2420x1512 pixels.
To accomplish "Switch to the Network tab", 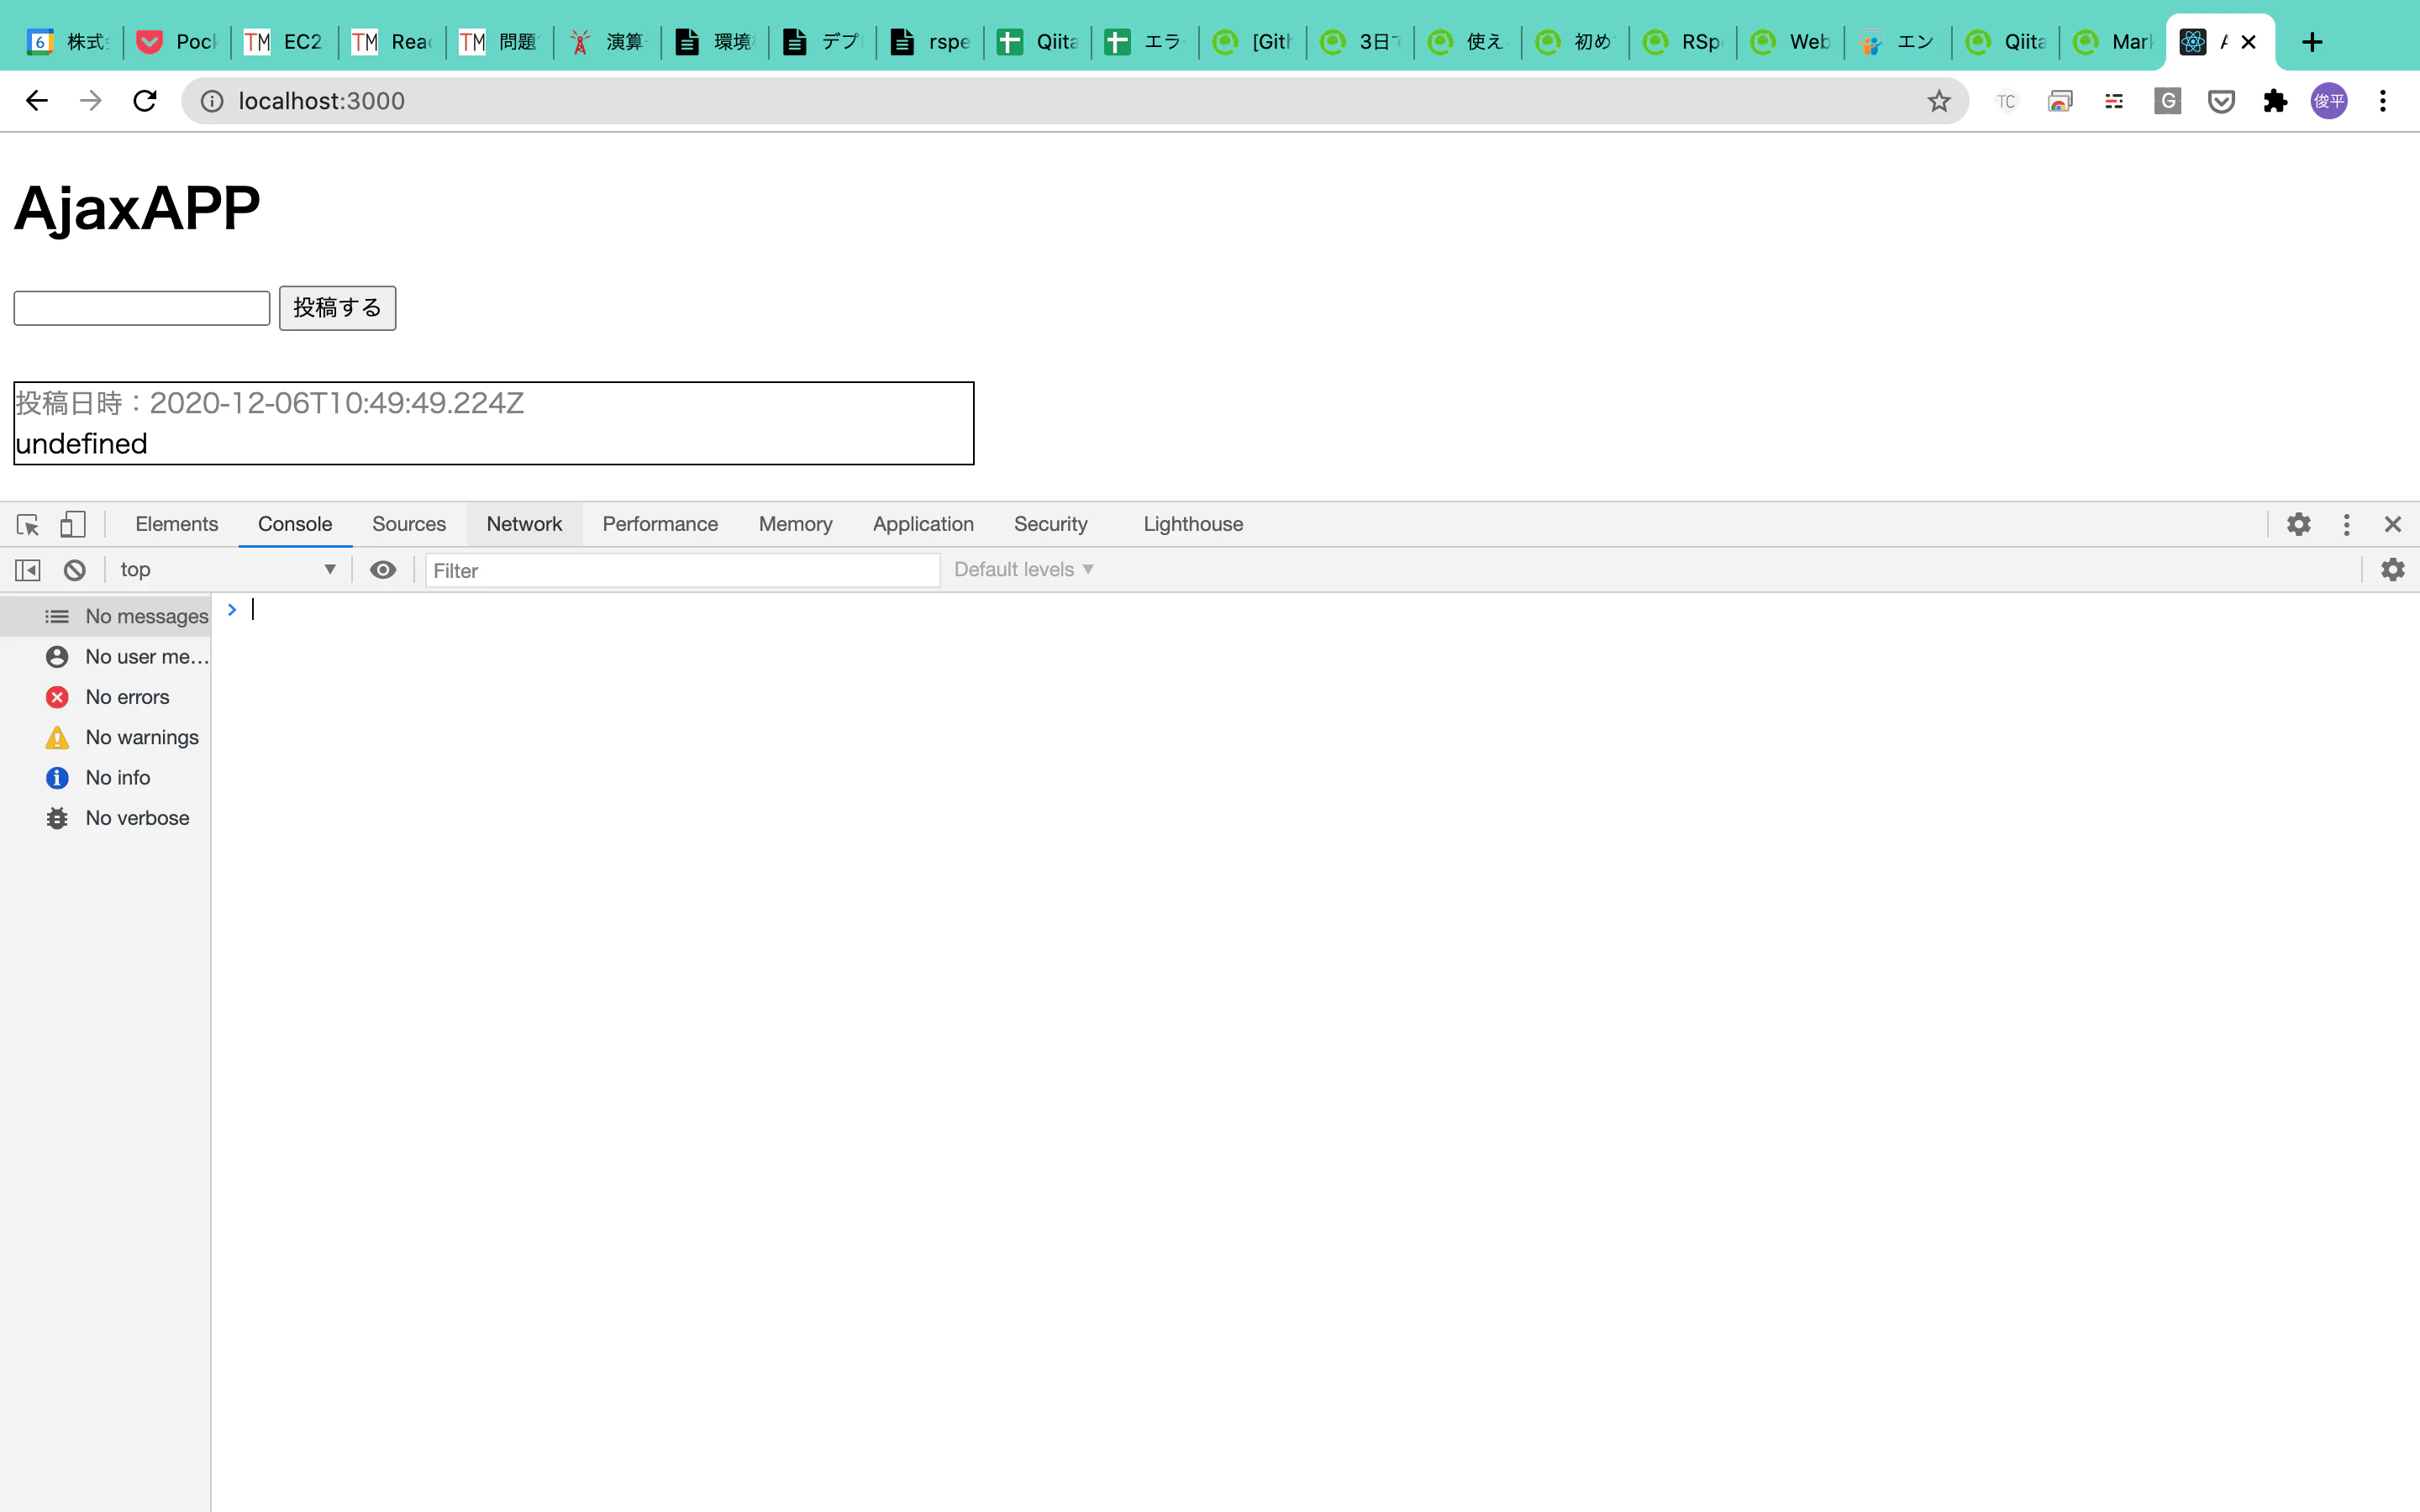I will coord(524,524).
